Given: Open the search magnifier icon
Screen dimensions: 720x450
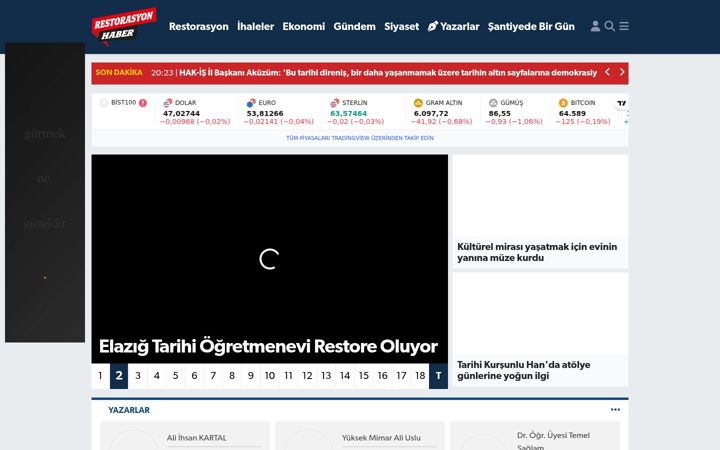Looking at the screenshot, I should (609, 26).
